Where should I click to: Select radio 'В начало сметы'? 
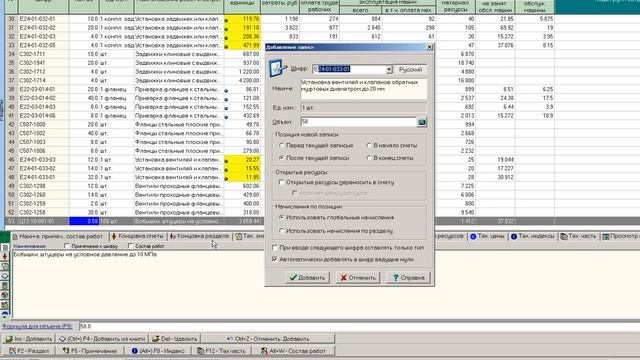[x=369, y=145]
